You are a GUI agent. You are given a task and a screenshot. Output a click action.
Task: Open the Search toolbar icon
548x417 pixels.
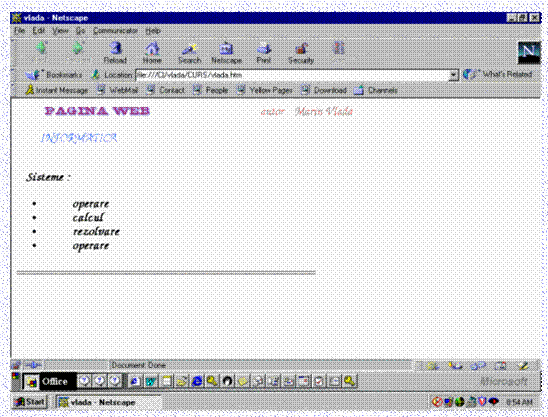point(189,52)
